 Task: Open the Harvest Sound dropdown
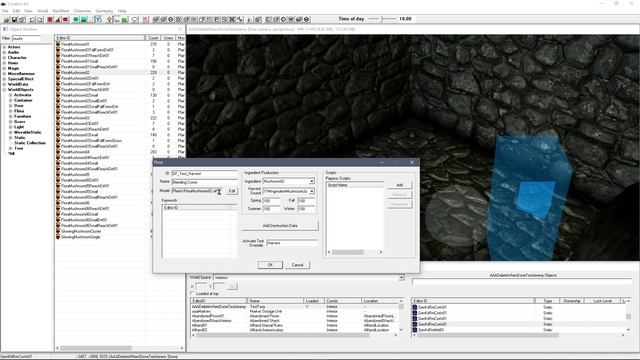(x=311, y=191)
